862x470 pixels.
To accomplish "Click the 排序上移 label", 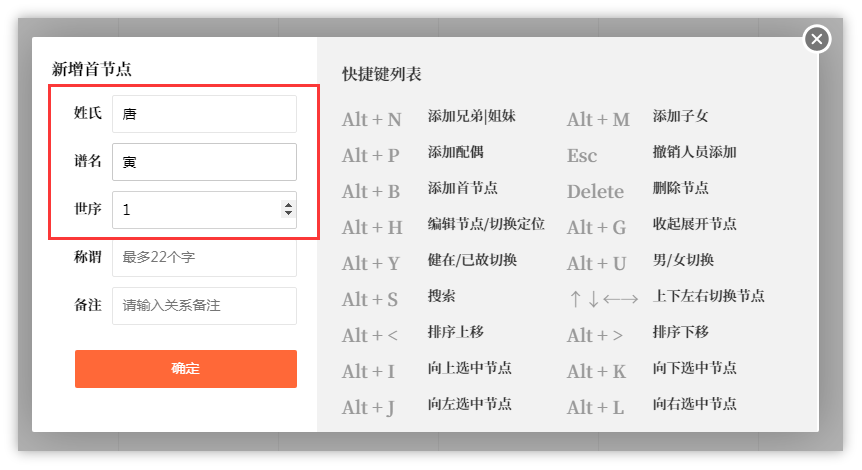I will (456, 332).
